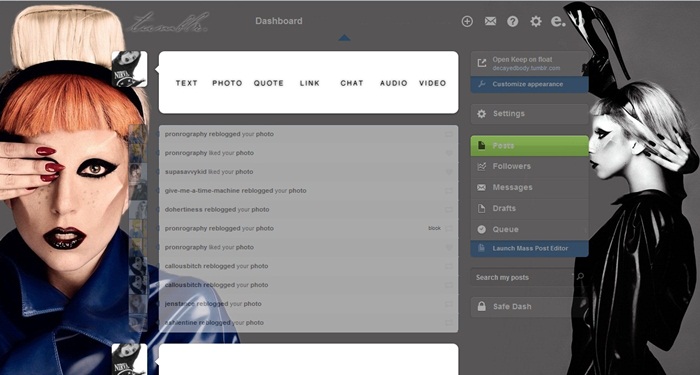
Task: Click supasavvykid's avatar thumbnail
Action: tap(138, 172)
